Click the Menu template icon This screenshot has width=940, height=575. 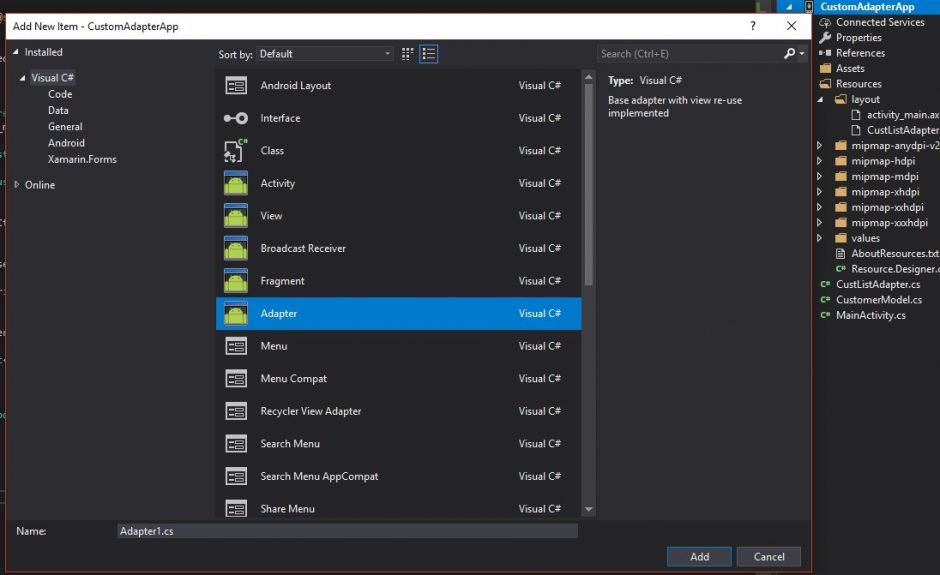pos(236,346)
